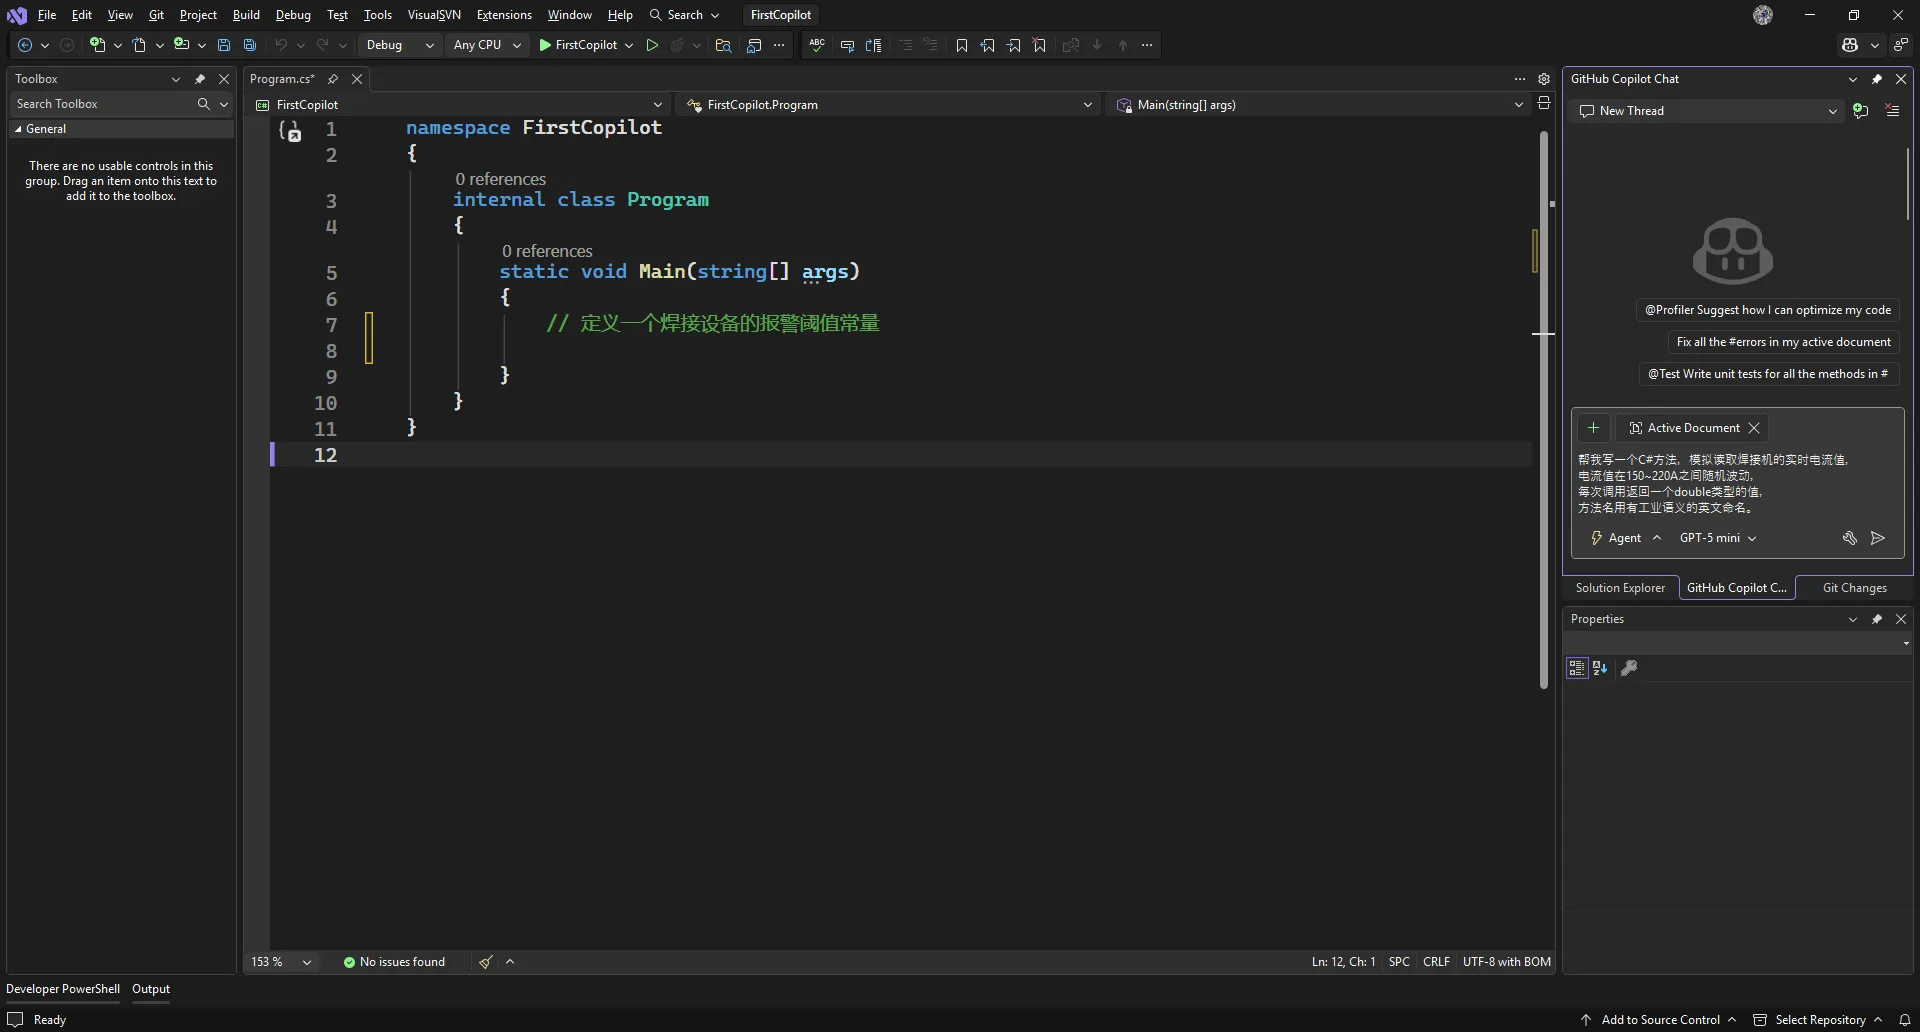Open the Find in Files icon
Viewport: 1920px width, 1032px height.
point(723,45)
